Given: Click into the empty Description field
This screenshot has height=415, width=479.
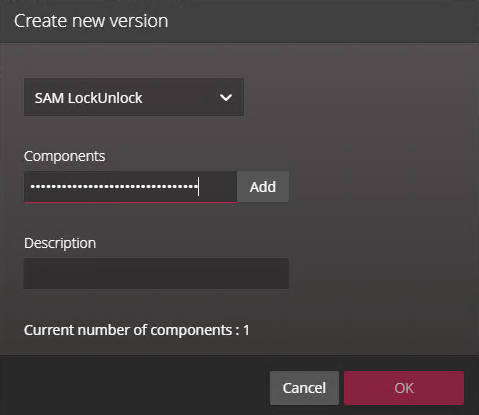Looking at the screenshot, I should coord(156,273).
